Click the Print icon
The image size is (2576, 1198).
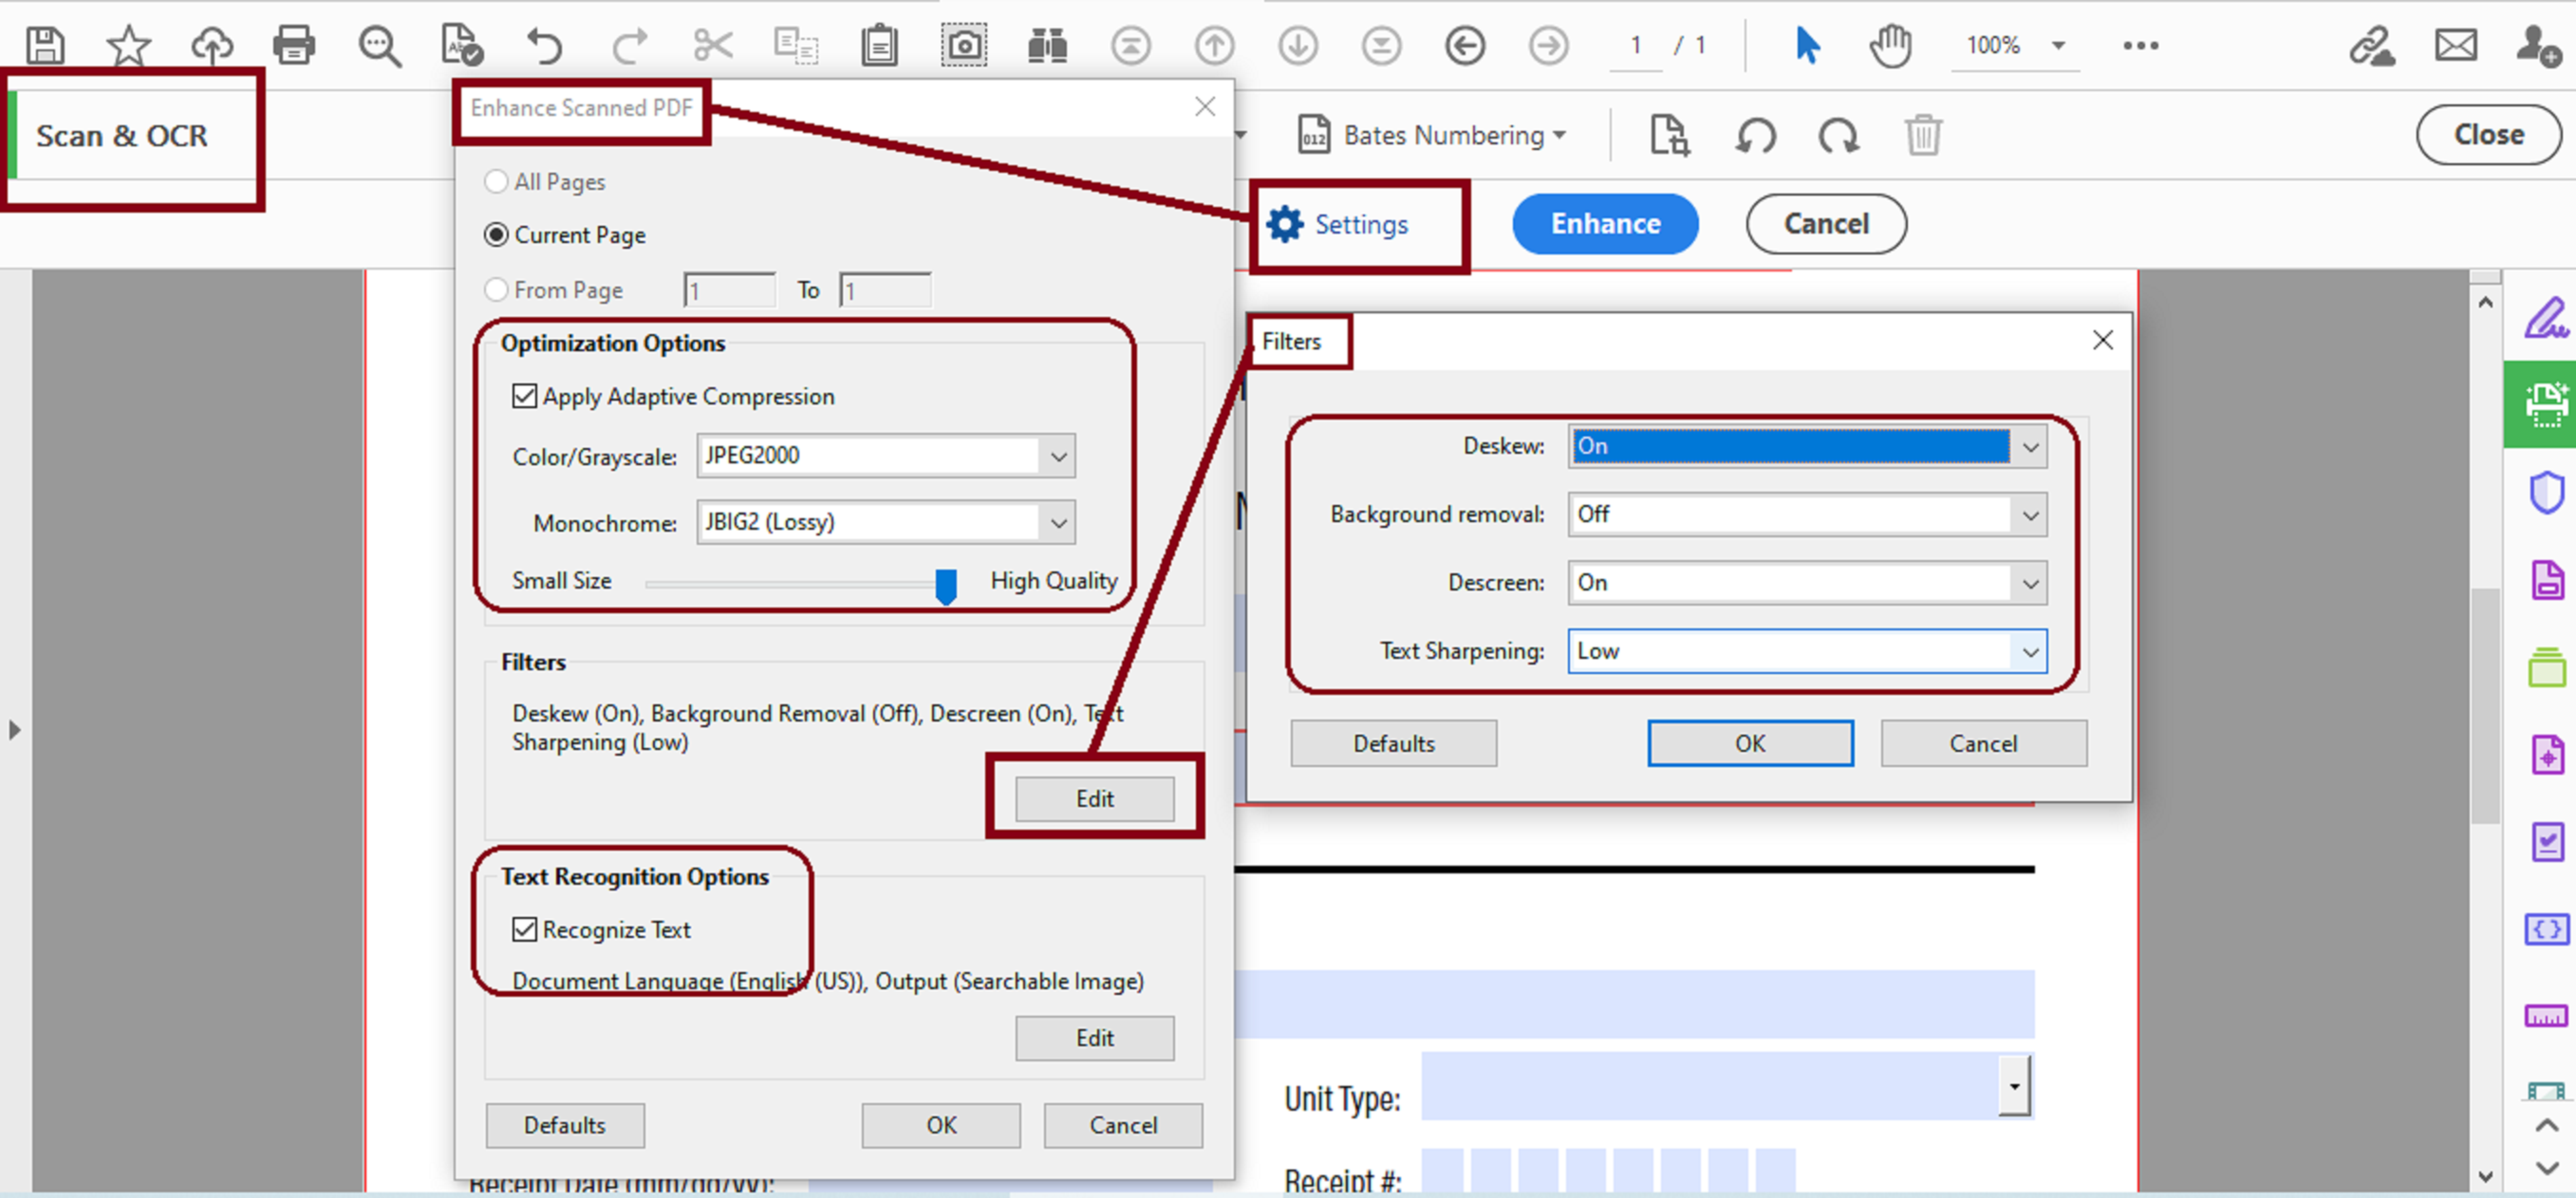294,45
